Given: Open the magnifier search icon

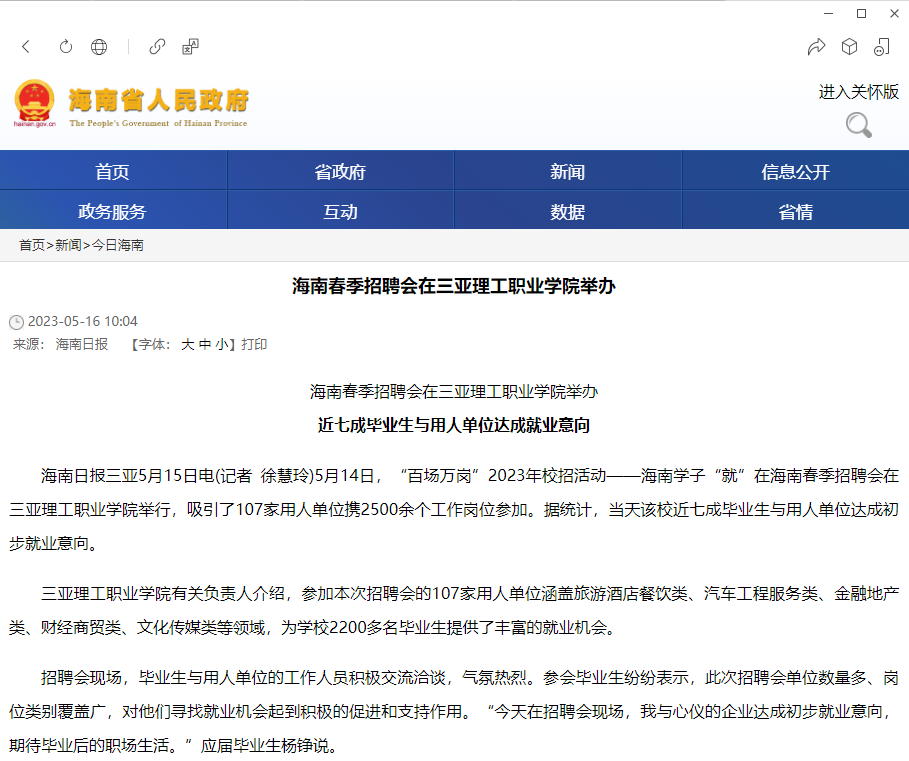Looking at the screenshot, I should click(x=858, y=125).
